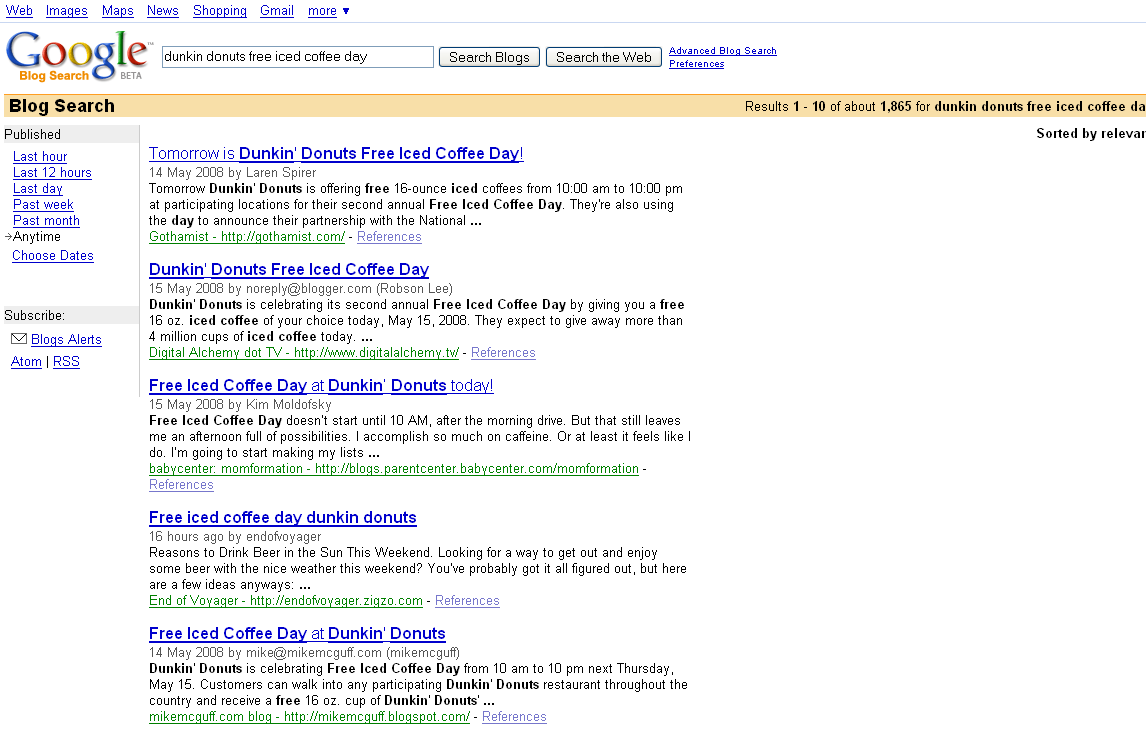Subscribe via the RSS feed link
Viewport: 1146px width, 733px height.
click(67, 362)
